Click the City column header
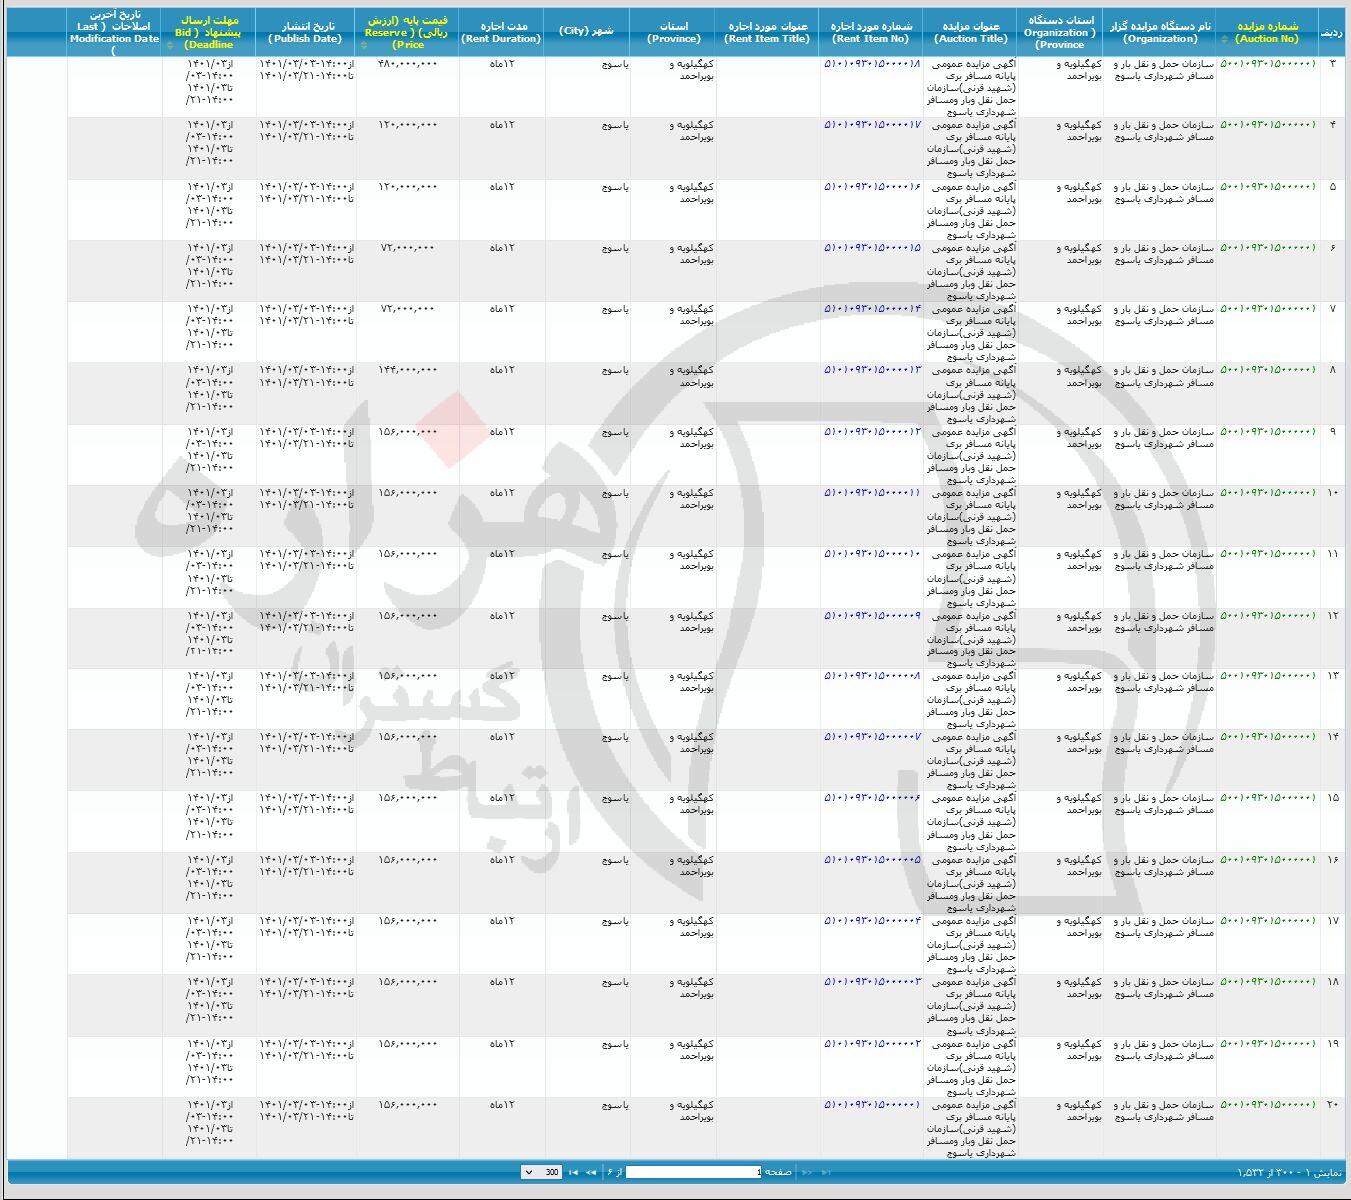The height and width of the screenshot is (1200, 1351). tap(586, 31)
